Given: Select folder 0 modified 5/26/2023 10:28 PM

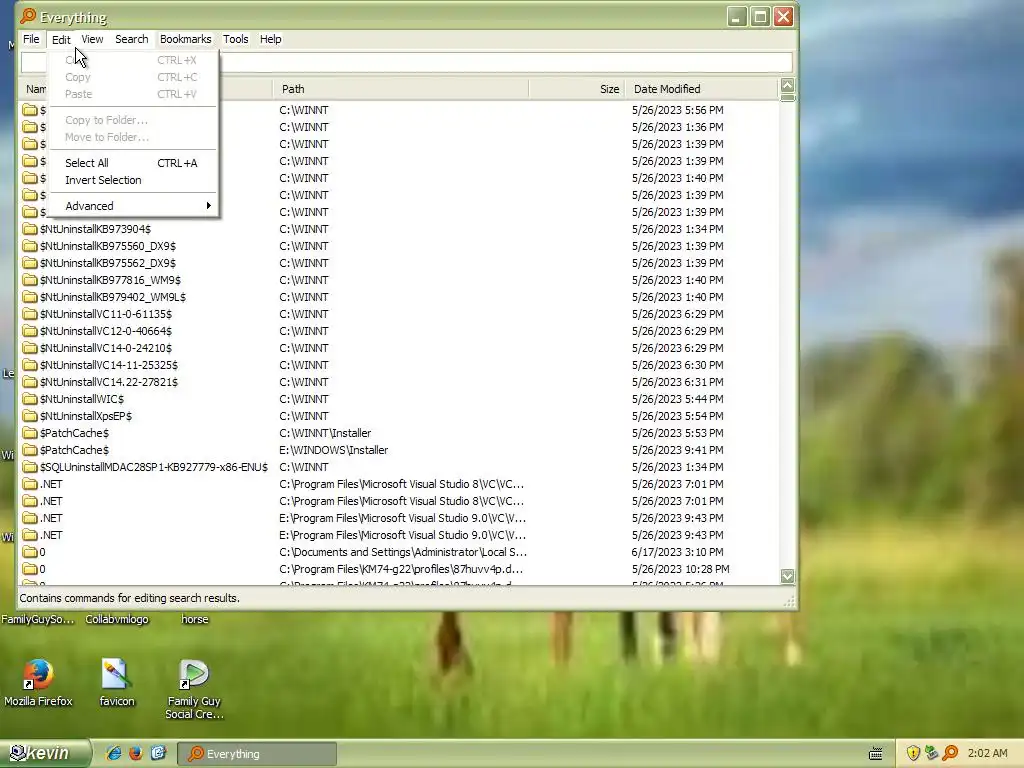Looking at the screenshot, I should click(42, 569).
